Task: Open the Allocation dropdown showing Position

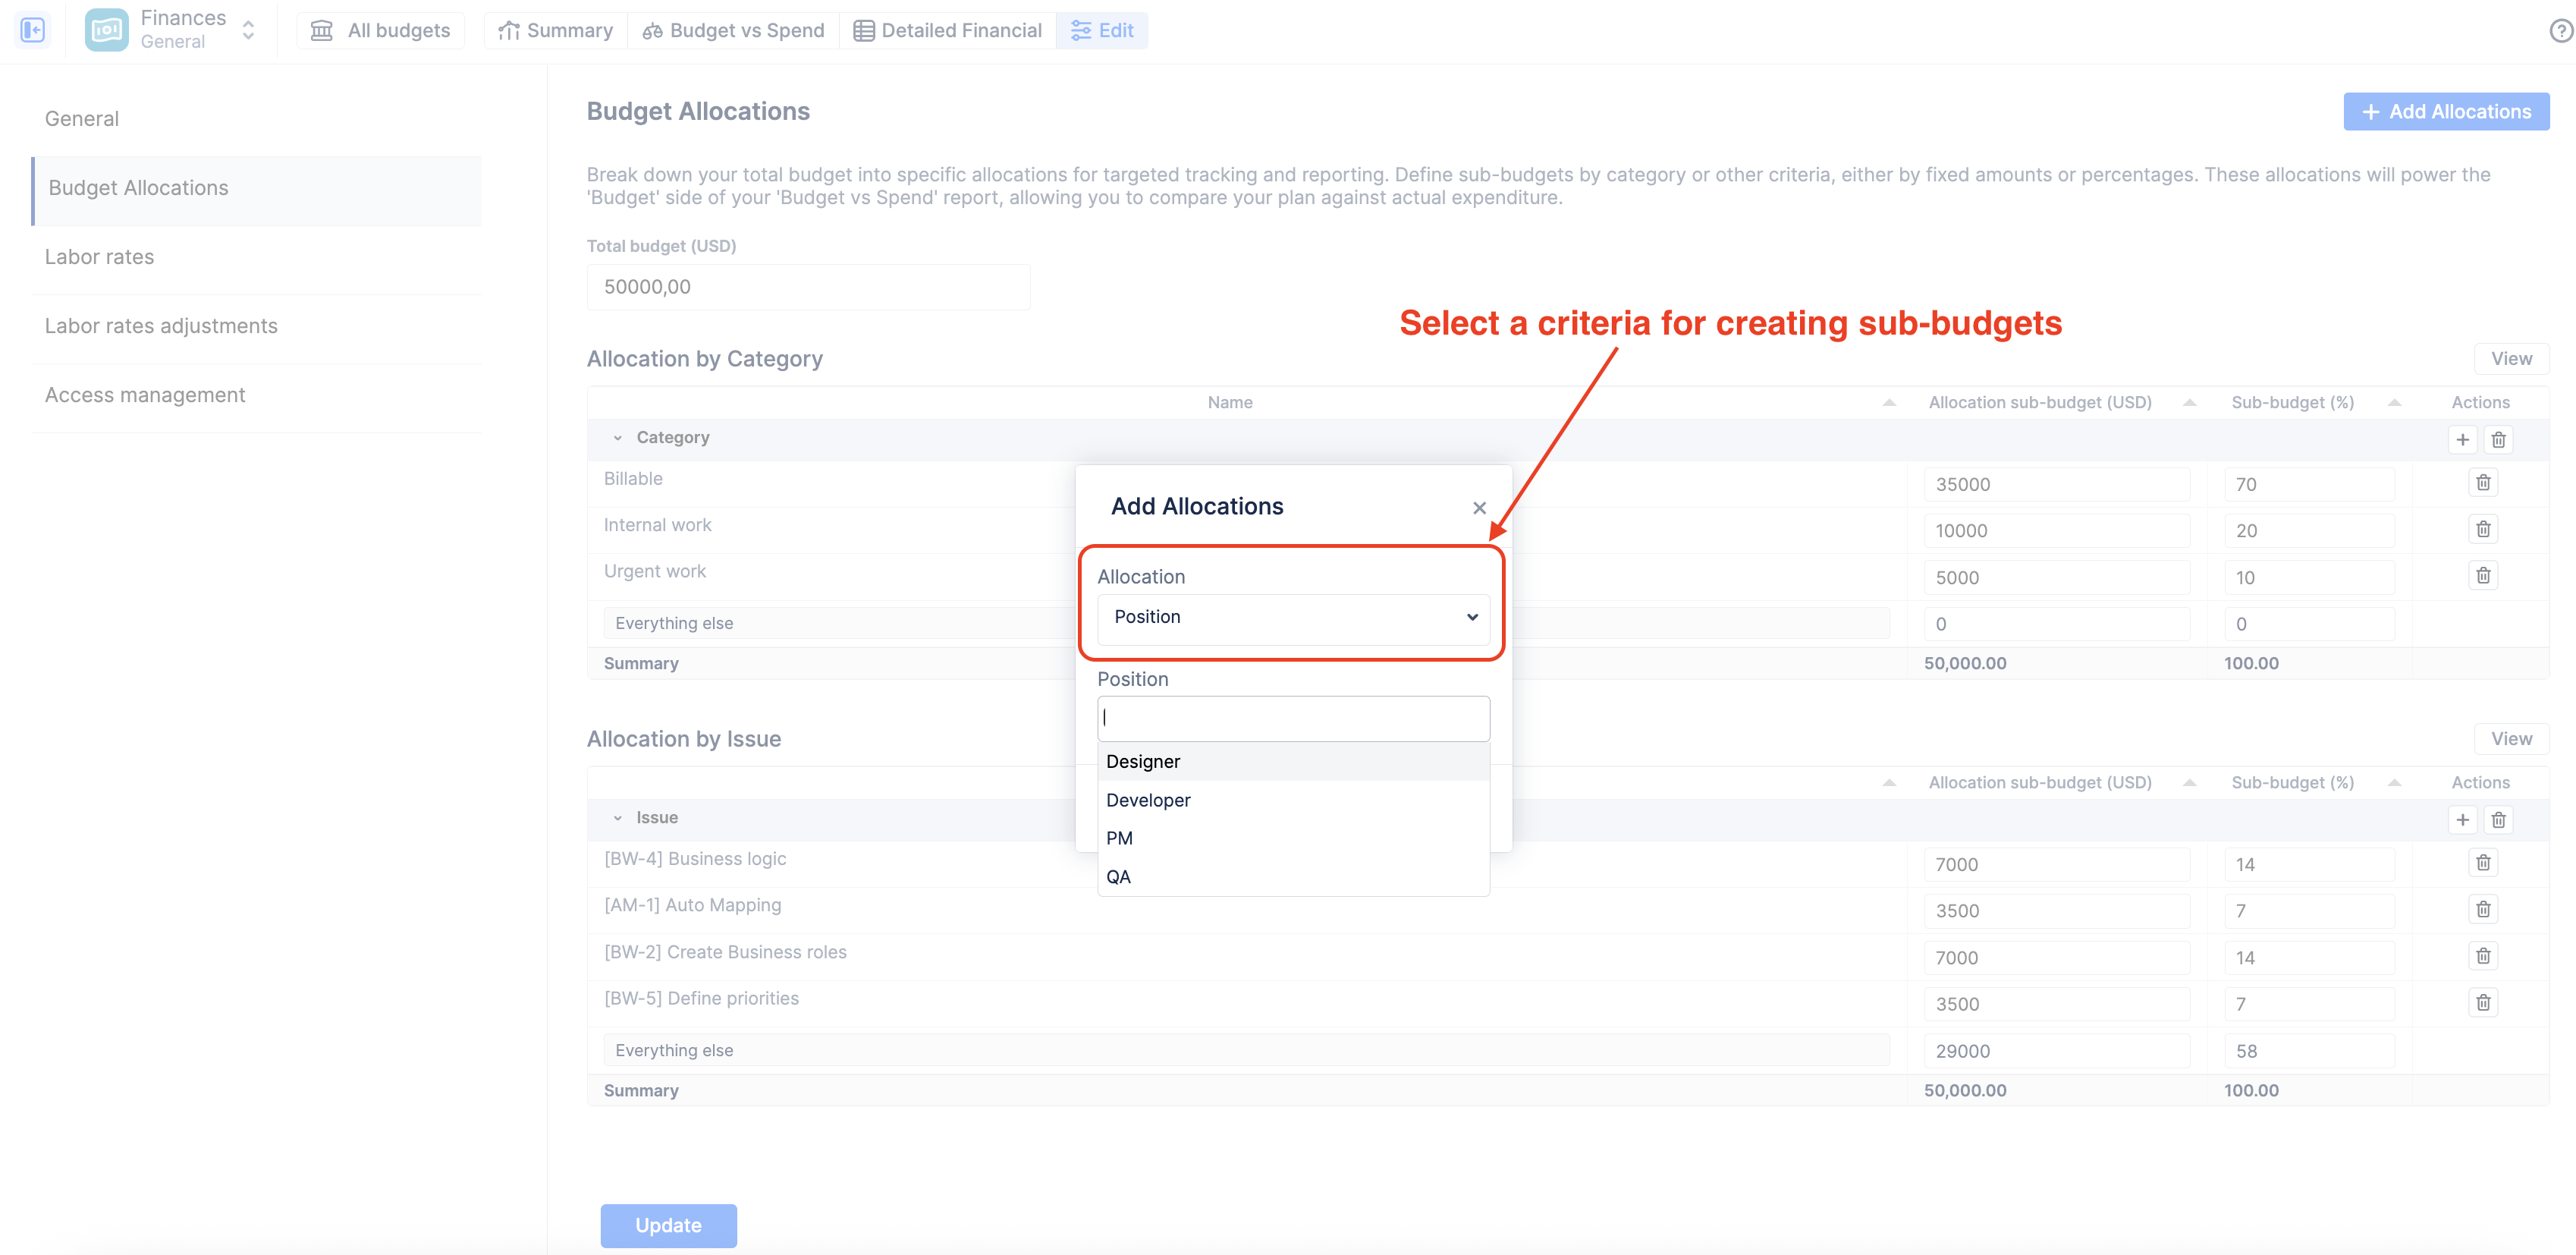Action: [1293, 617]
